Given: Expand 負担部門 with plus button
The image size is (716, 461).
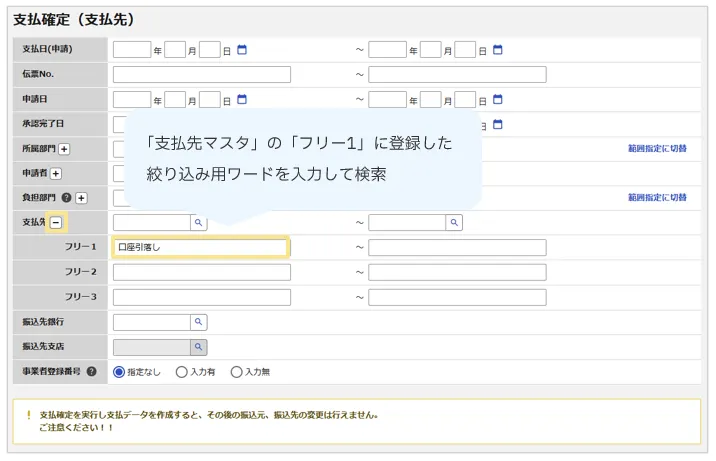Looking at the screenshot, I should 82,198.
